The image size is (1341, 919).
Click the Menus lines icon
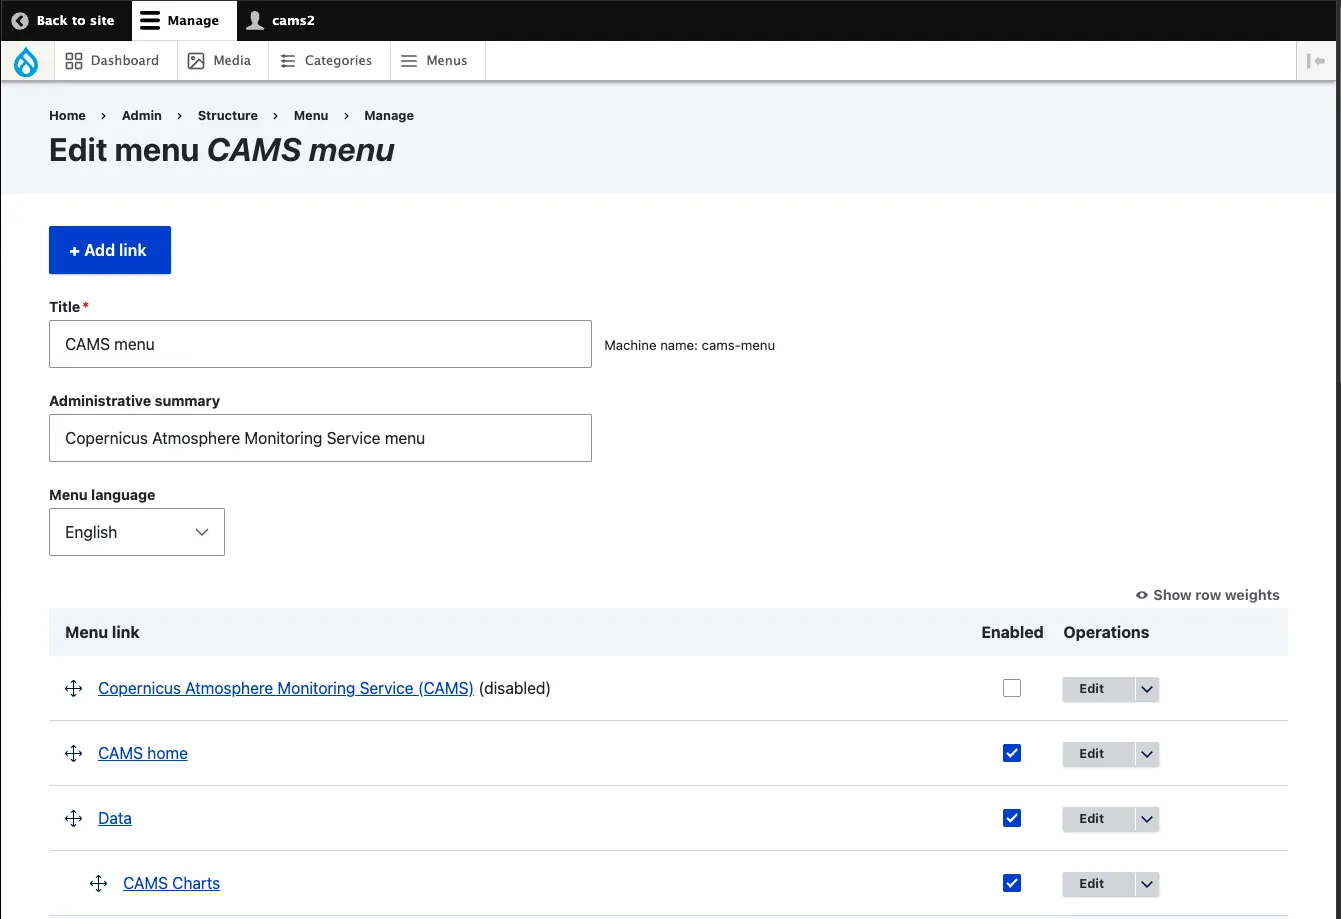tap(409, 61)
